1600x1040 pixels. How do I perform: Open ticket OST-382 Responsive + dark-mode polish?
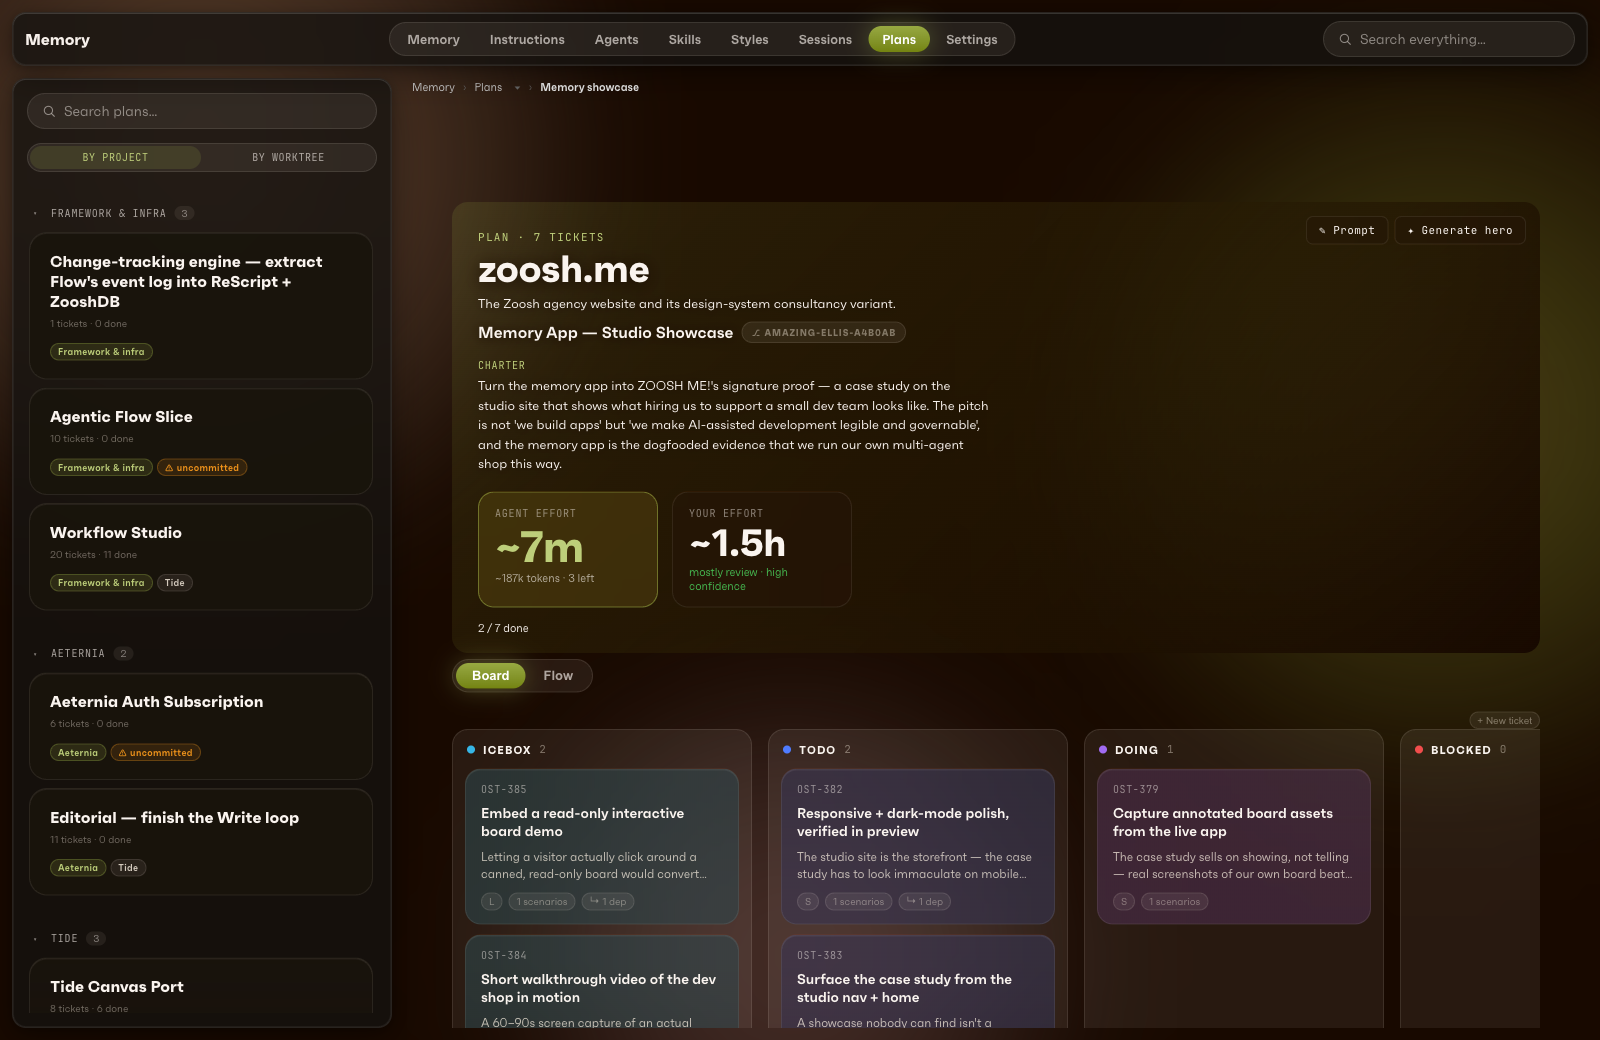coord(918,847)
